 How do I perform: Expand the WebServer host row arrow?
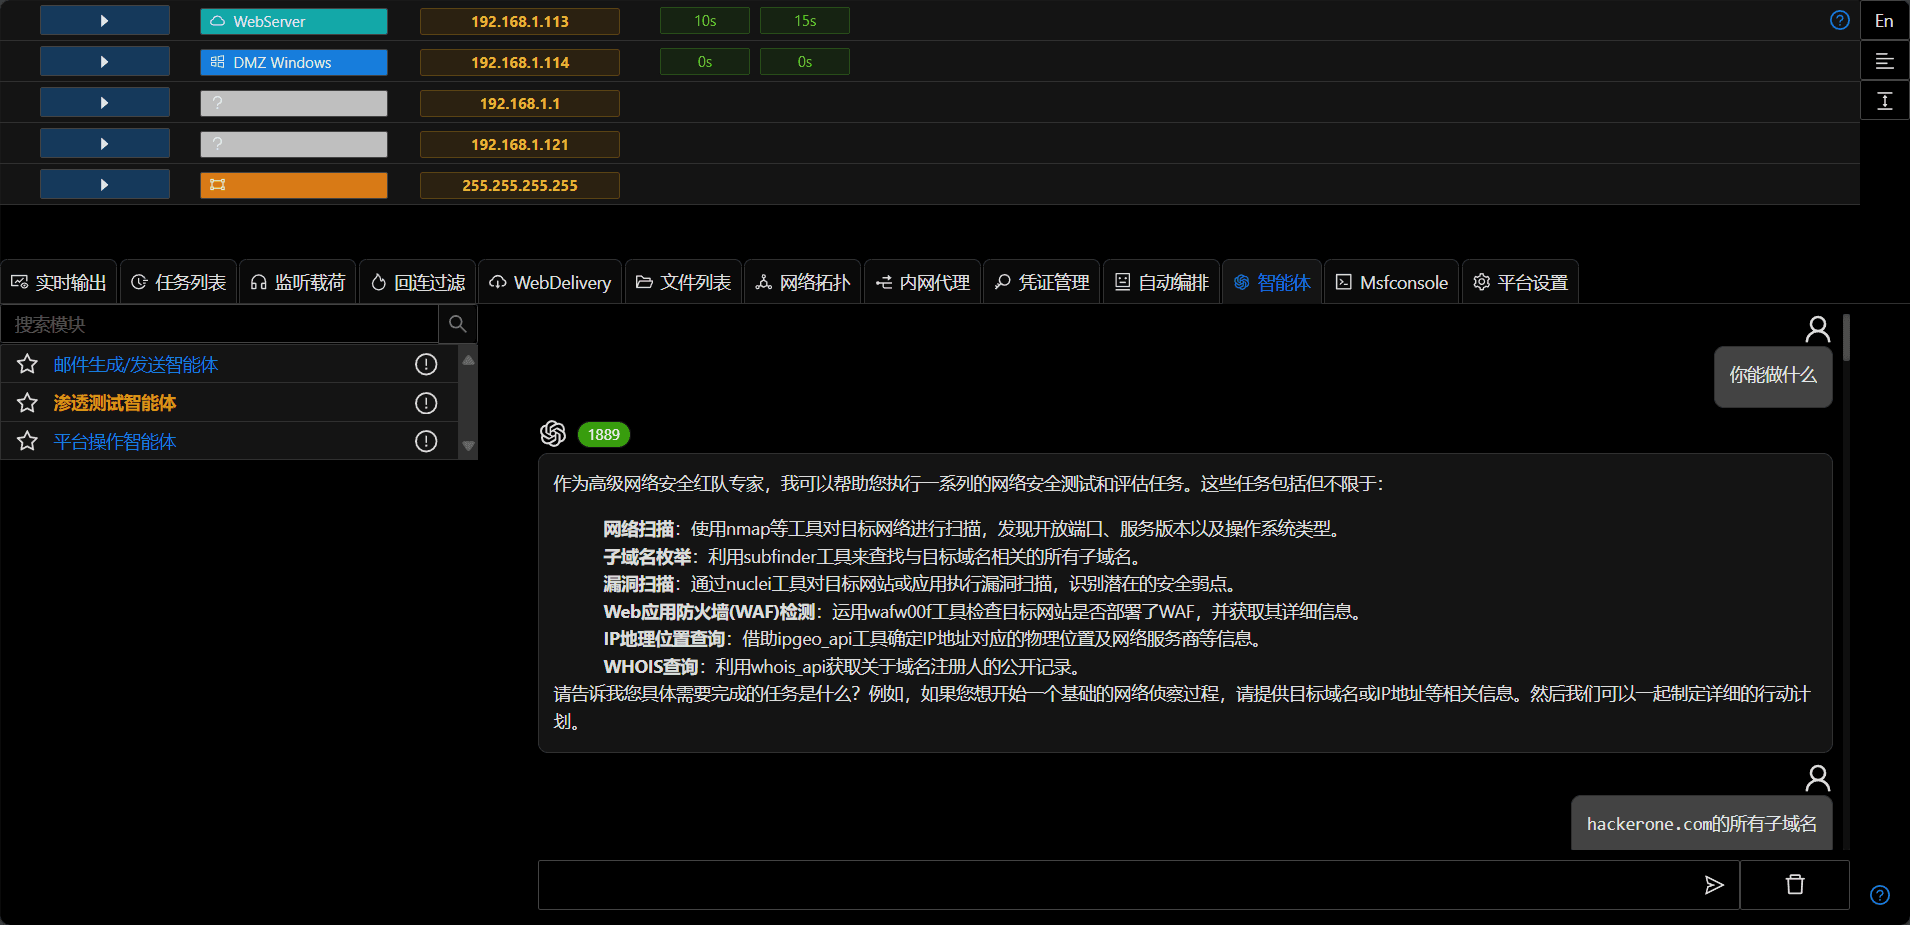tap(104, 21)
